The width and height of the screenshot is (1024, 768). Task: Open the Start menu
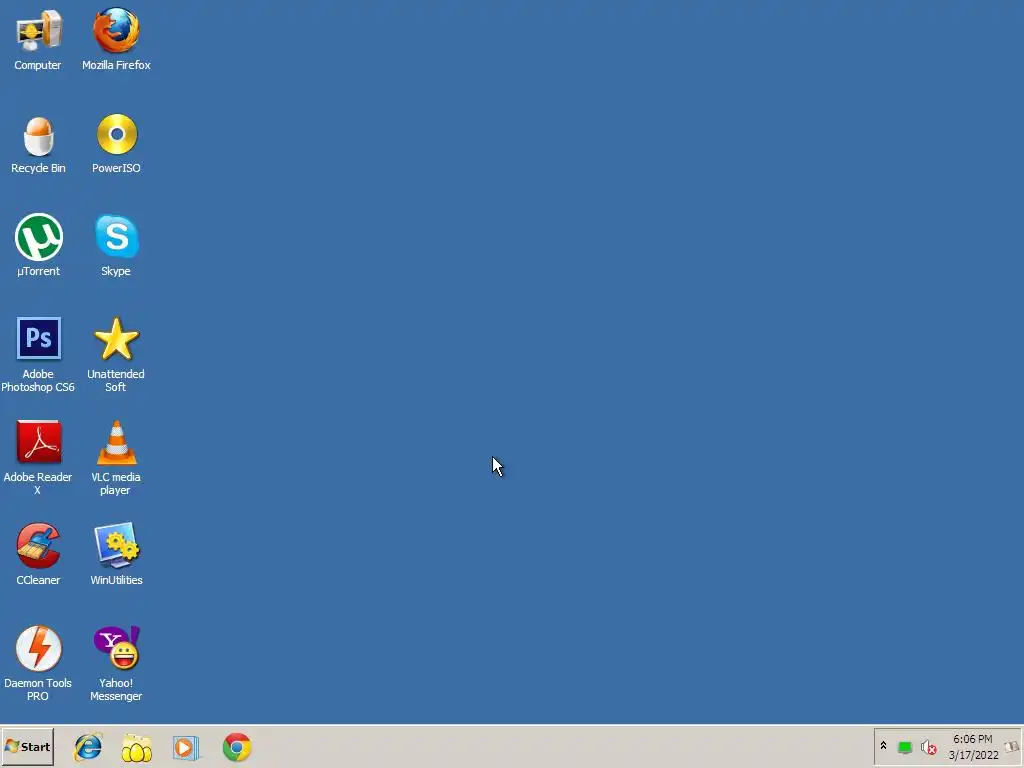pyautogui.click(x=27, y=746)
